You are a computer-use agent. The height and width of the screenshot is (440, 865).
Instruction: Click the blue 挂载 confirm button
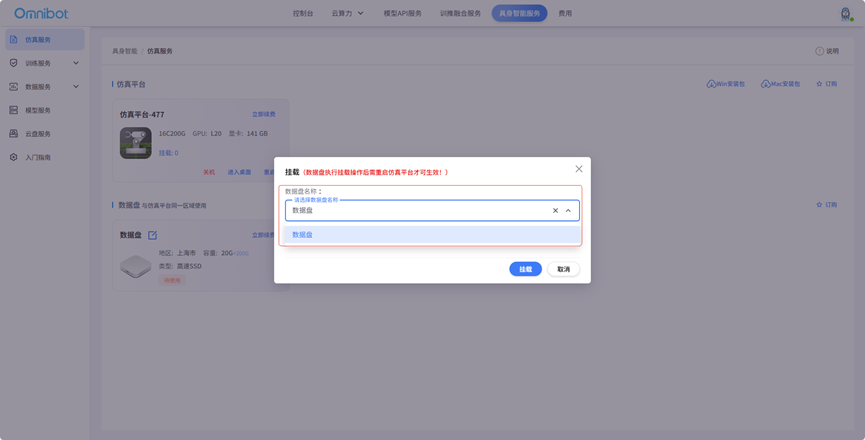pos(525,269)
